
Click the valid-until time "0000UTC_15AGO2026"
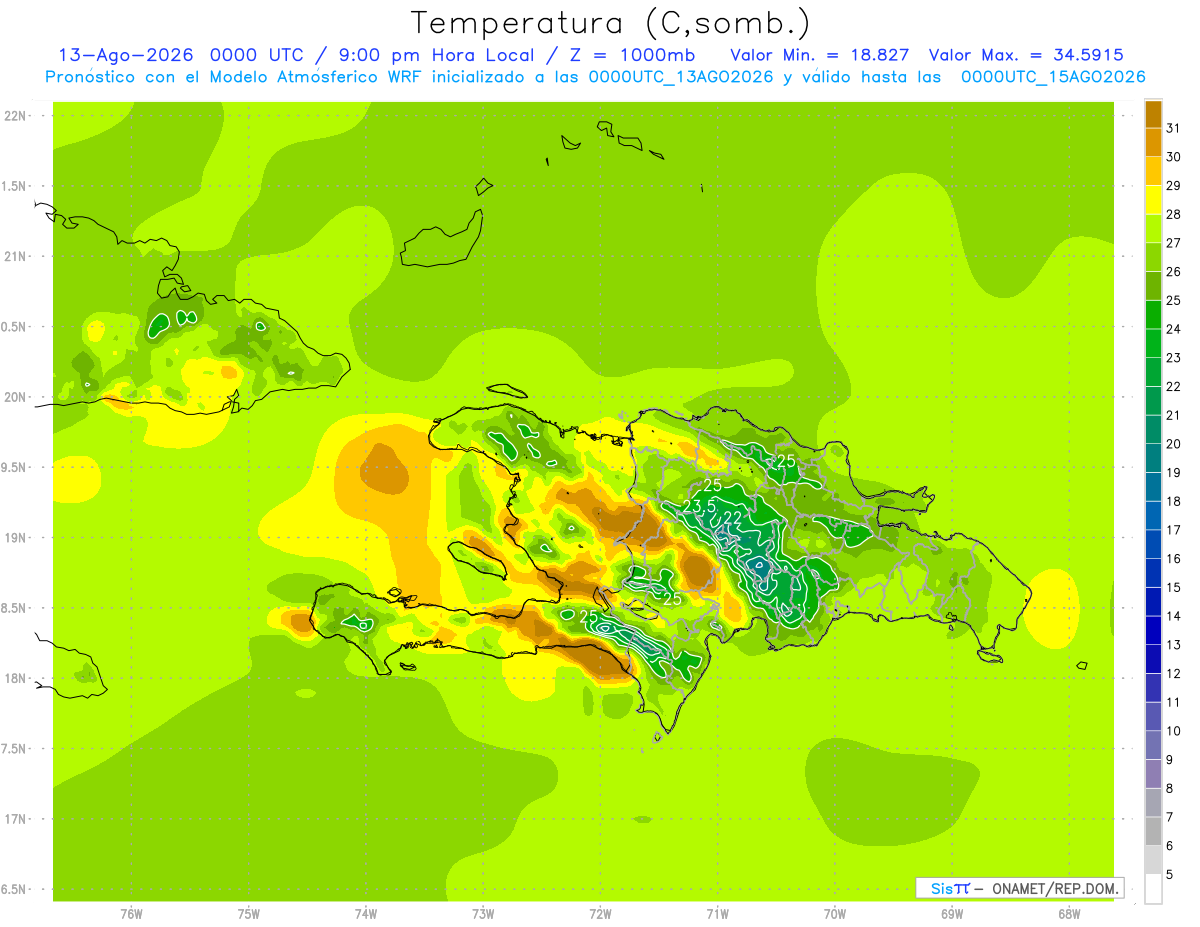tap(1053, 77)
